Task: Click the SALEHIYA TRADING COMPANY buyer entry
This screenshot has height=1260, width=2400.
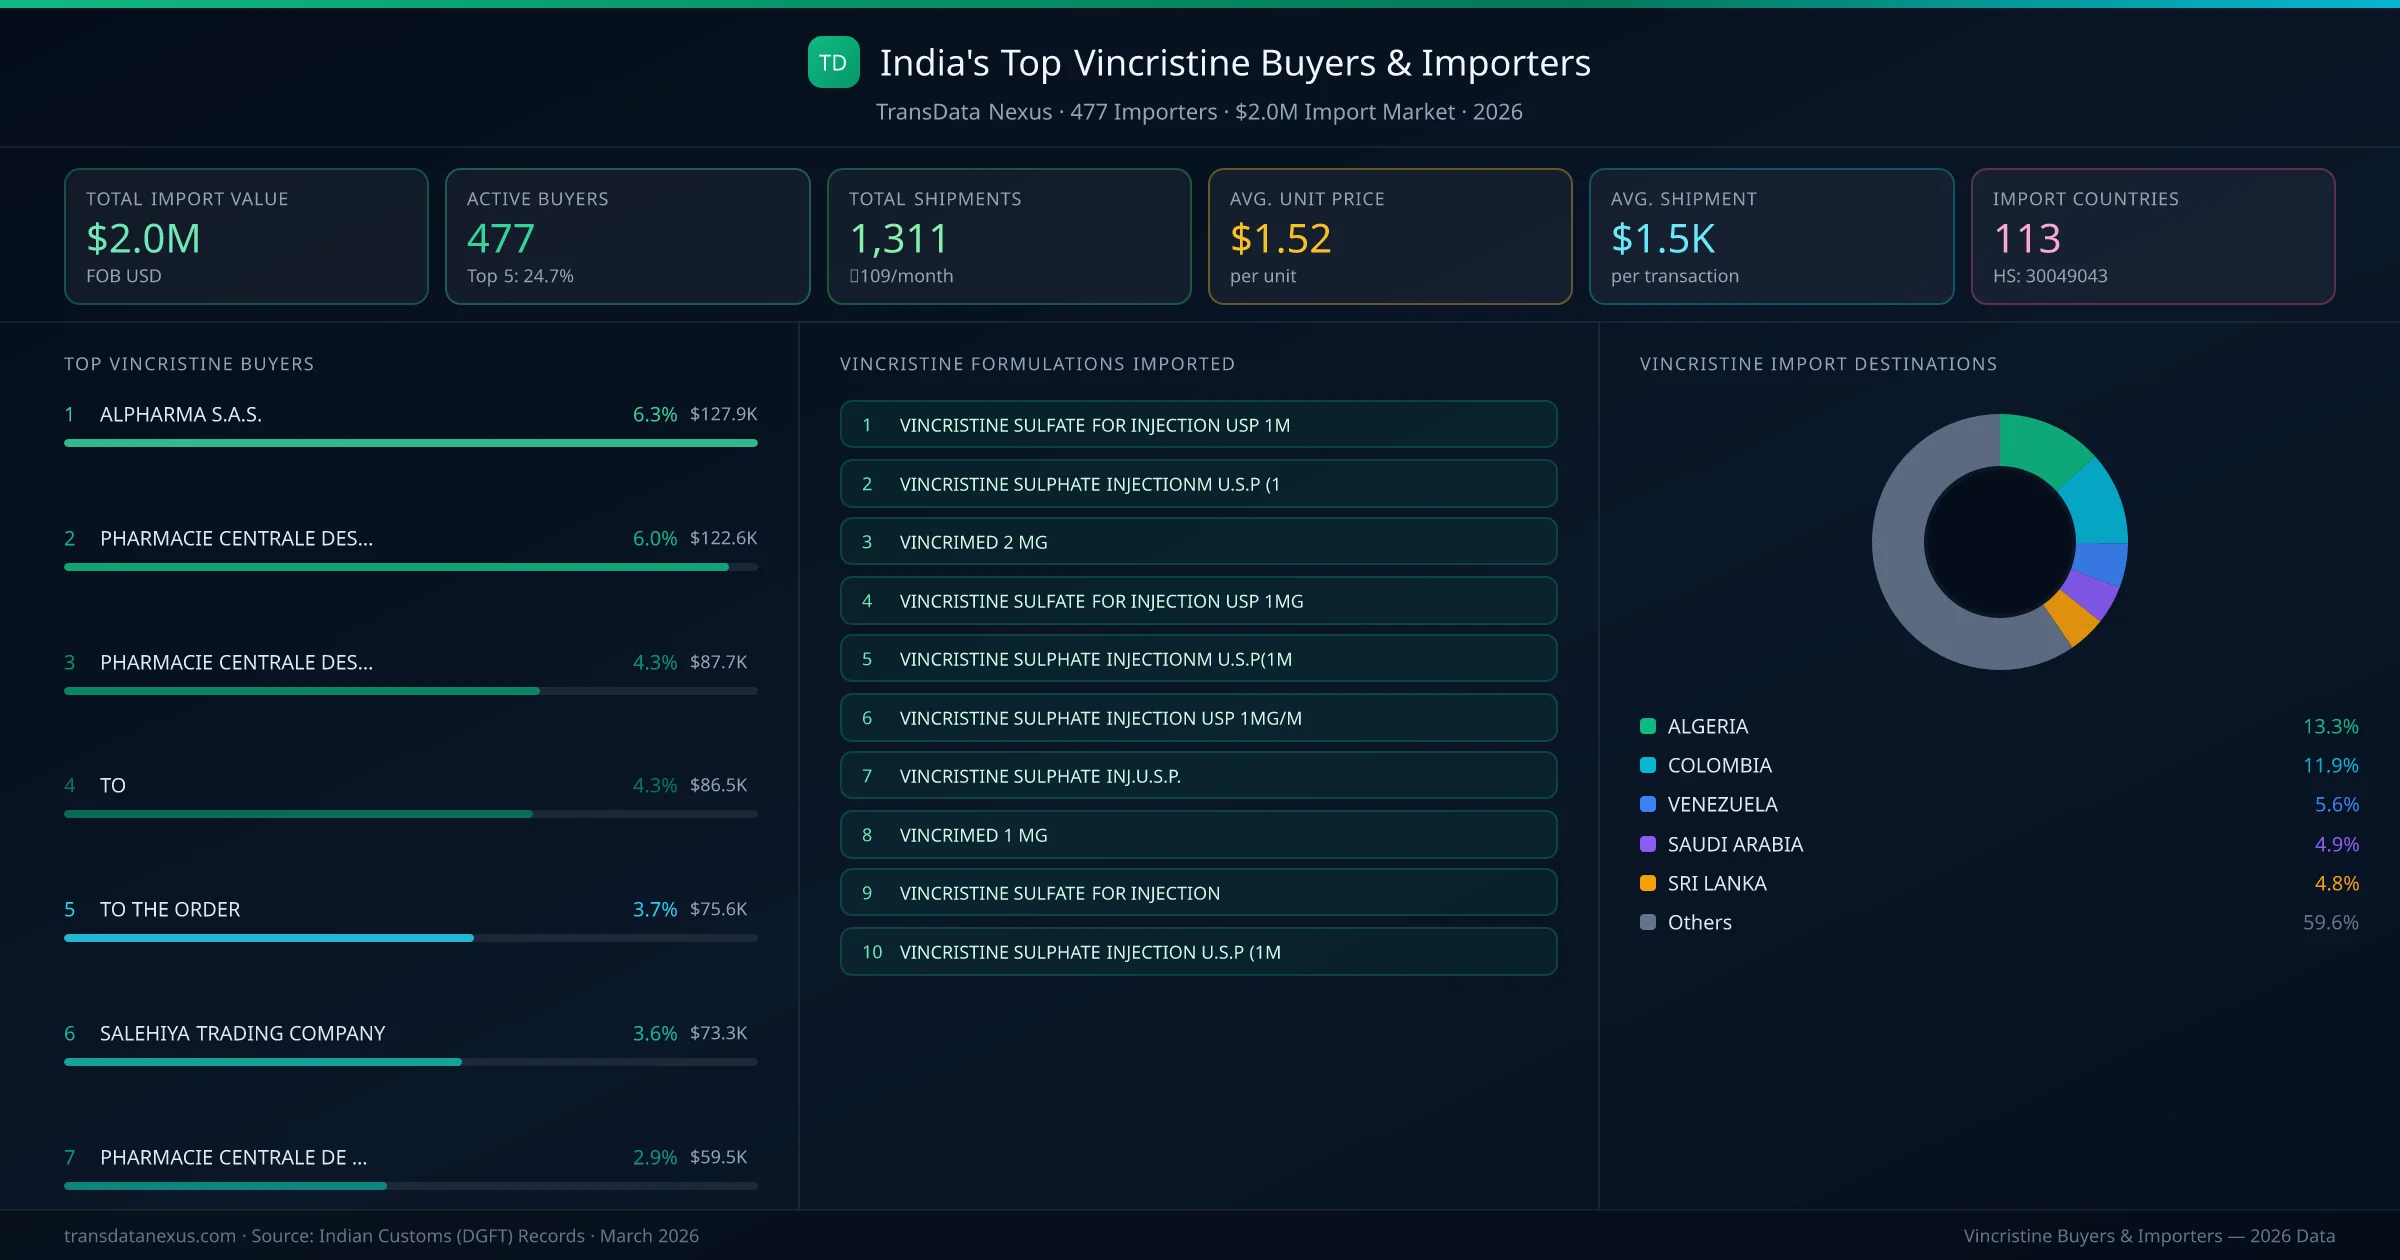Action: pyautogui.click(x=242, y=1033)
